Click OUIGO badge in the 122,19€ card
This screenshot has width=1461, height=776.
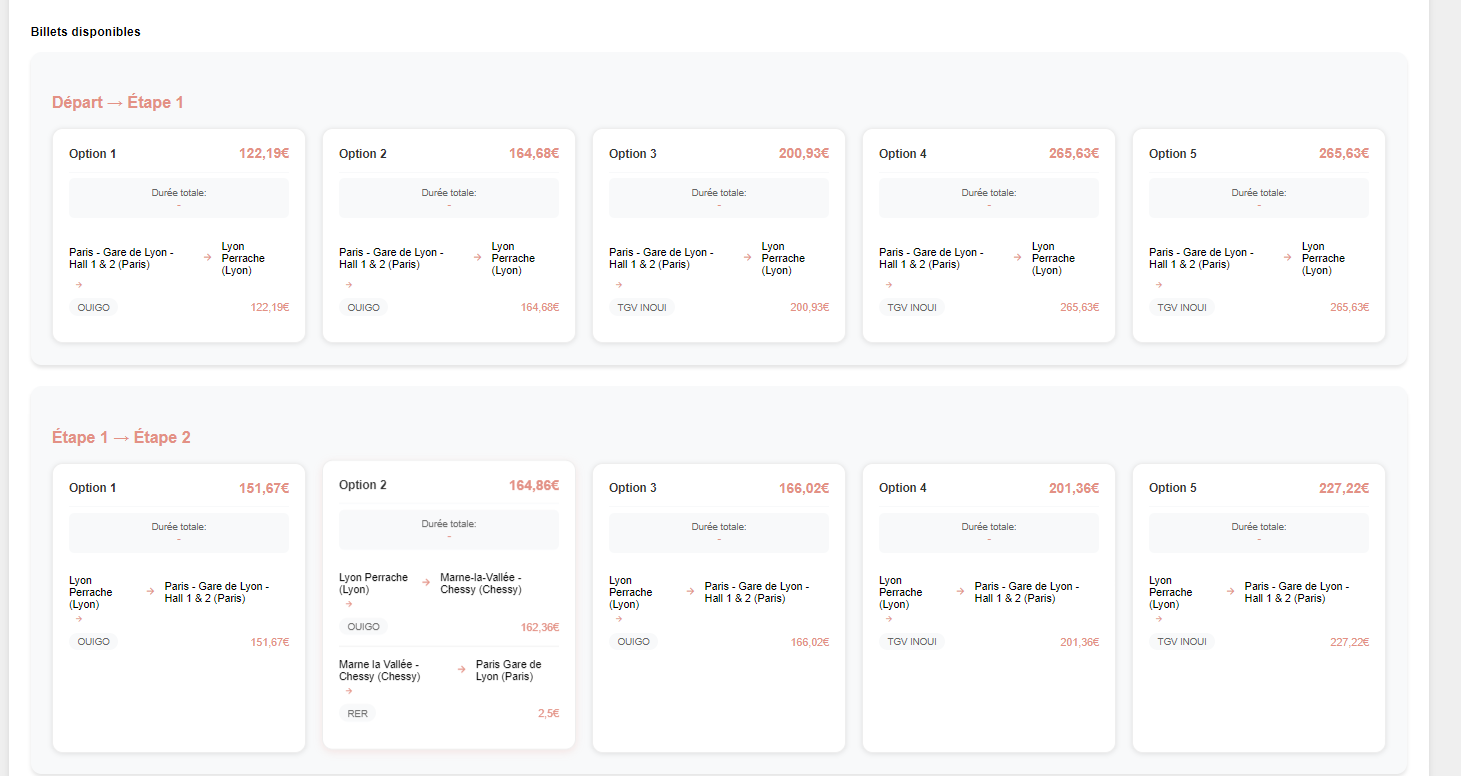pos(93,308)
